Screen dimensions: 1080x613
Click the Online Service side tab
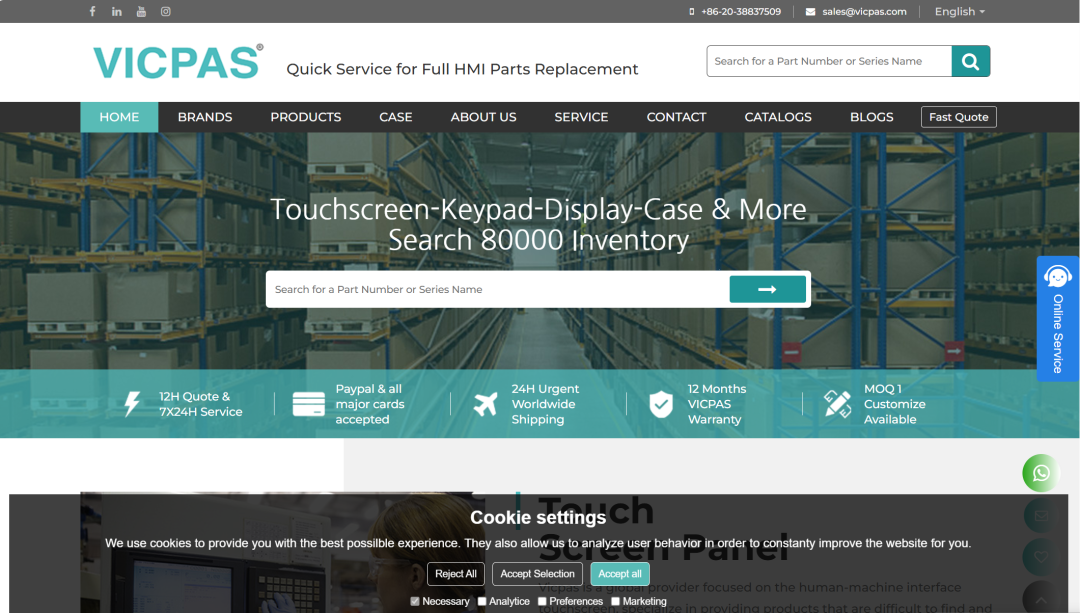point(1058,319)
